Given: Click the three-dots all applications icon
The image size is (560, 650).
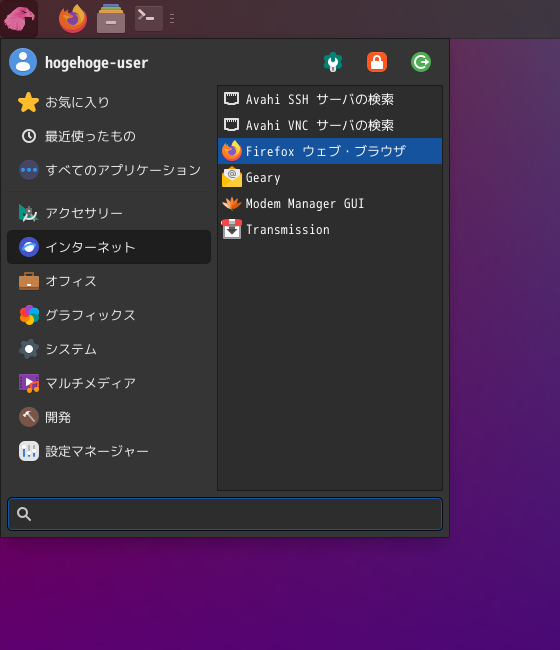Looking at the screenshot, I should tap(29, 170).
